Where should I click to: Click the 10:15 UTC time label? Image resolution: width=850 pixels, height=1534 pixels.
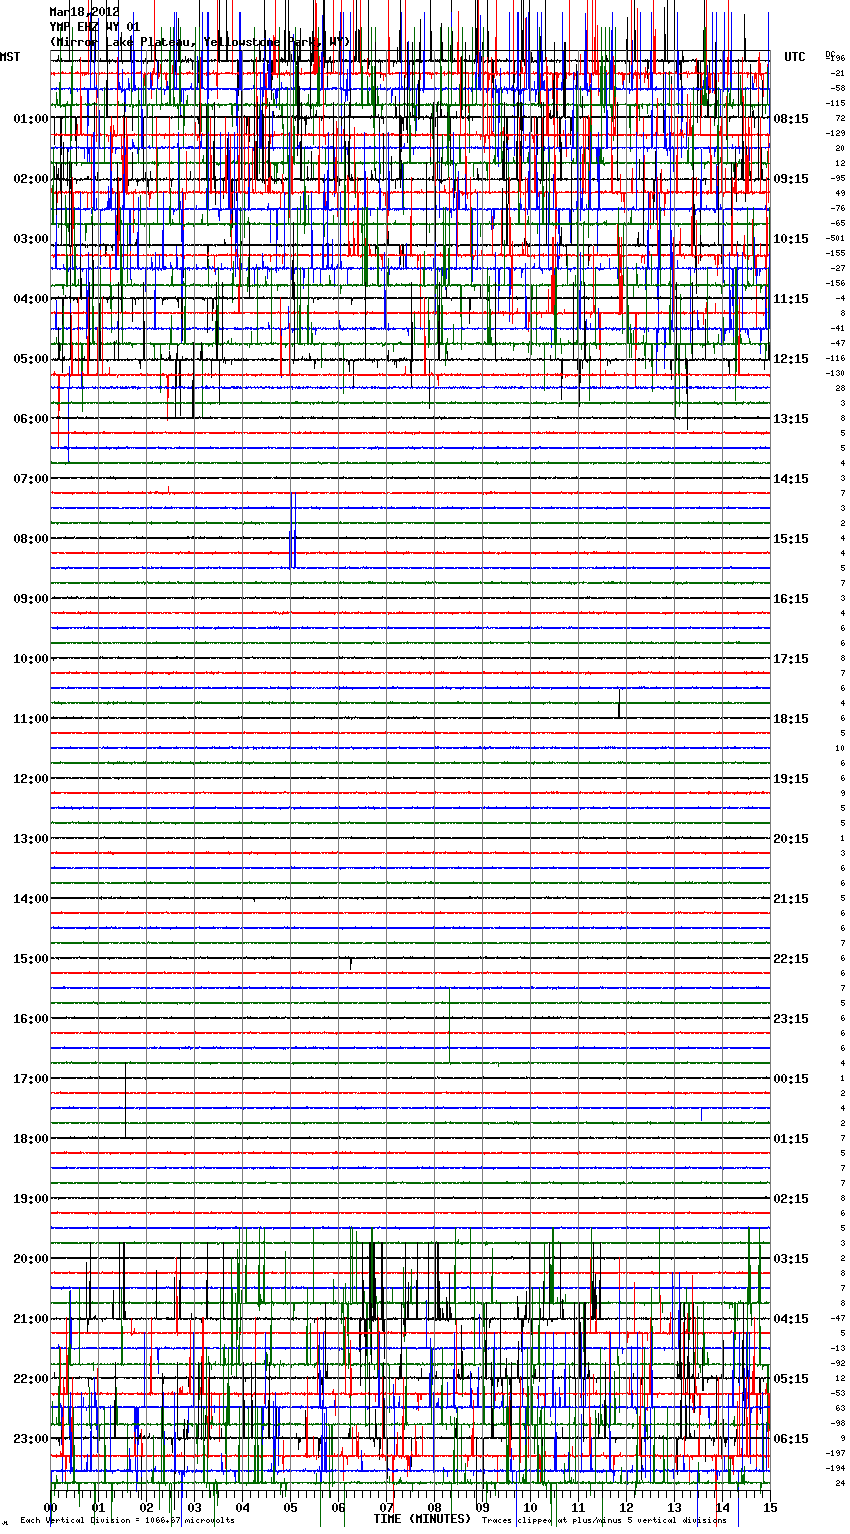click(791, 239)
